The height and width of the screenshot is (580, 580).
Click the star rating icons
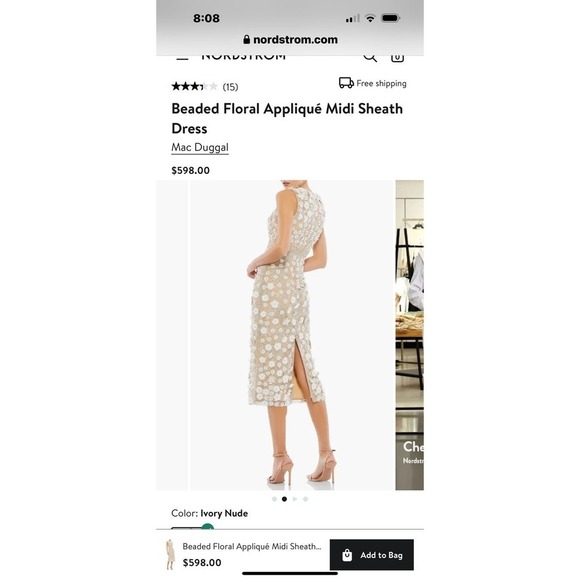click(x=194, y=87)
